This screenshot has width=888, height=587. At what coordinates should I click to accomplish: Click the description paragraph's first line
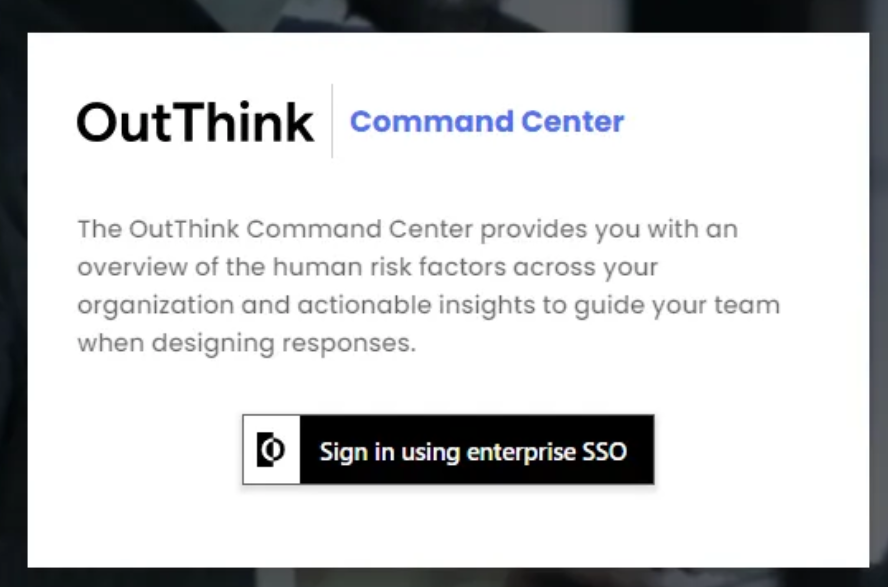(x=408, y=229)
